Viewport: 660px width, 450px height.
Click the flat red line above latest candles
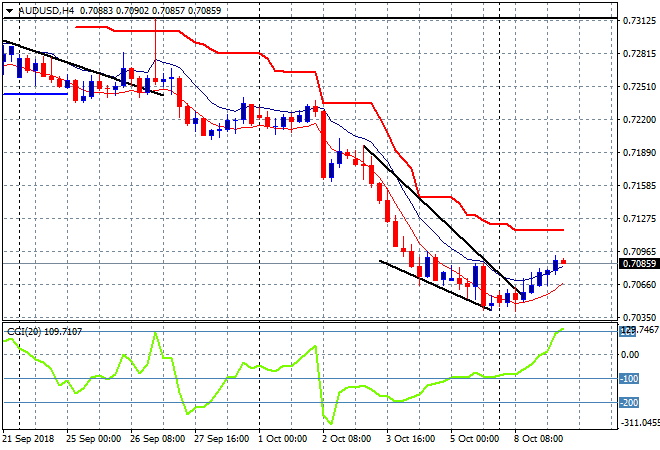(540, 230)
